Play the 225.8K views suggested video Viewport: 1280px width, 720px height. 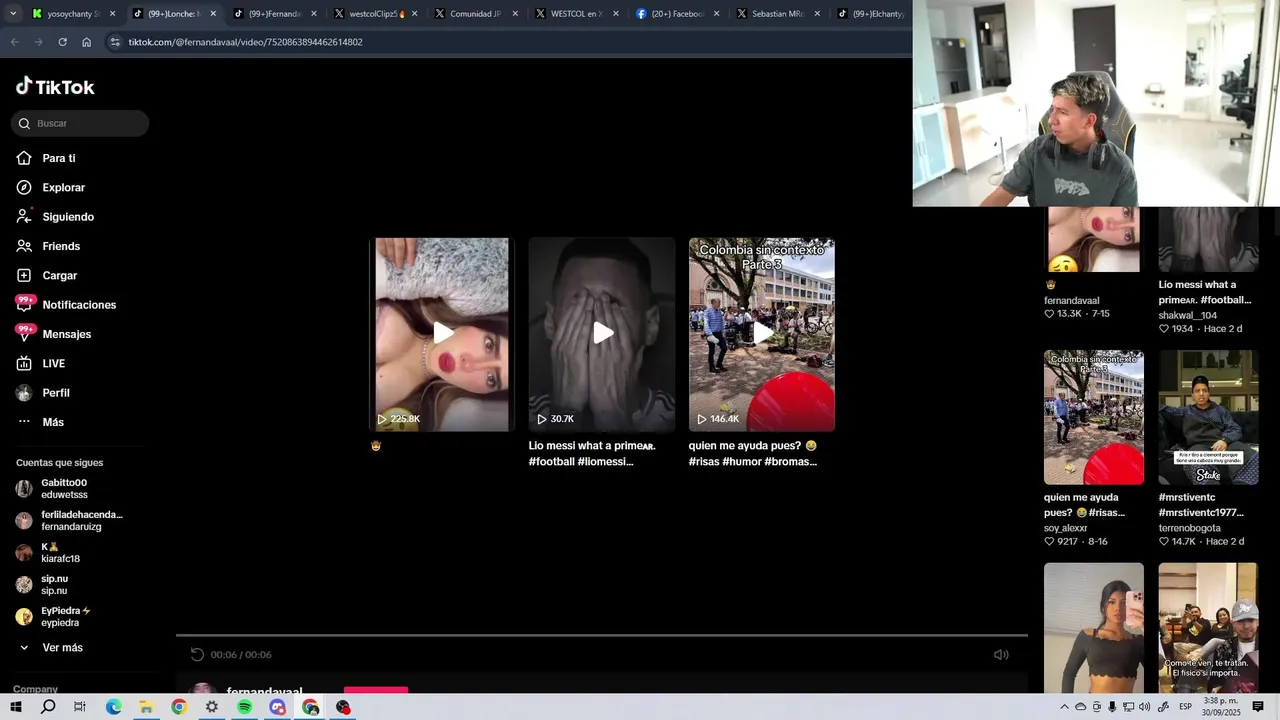click(x=442, y=334)
